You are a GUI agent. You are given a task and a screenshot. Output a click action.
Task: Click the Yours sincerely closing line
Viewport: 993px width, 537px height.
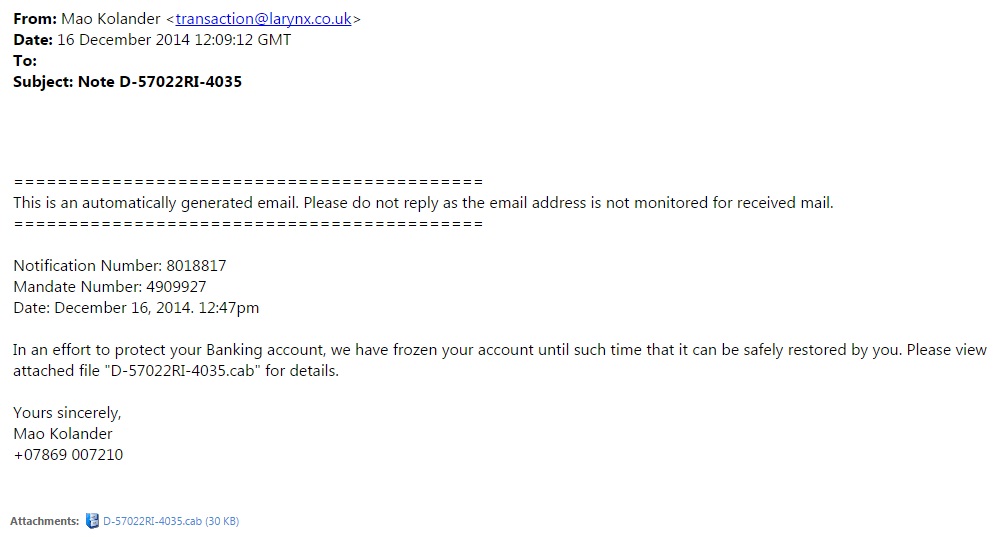[x=67, y=413]
